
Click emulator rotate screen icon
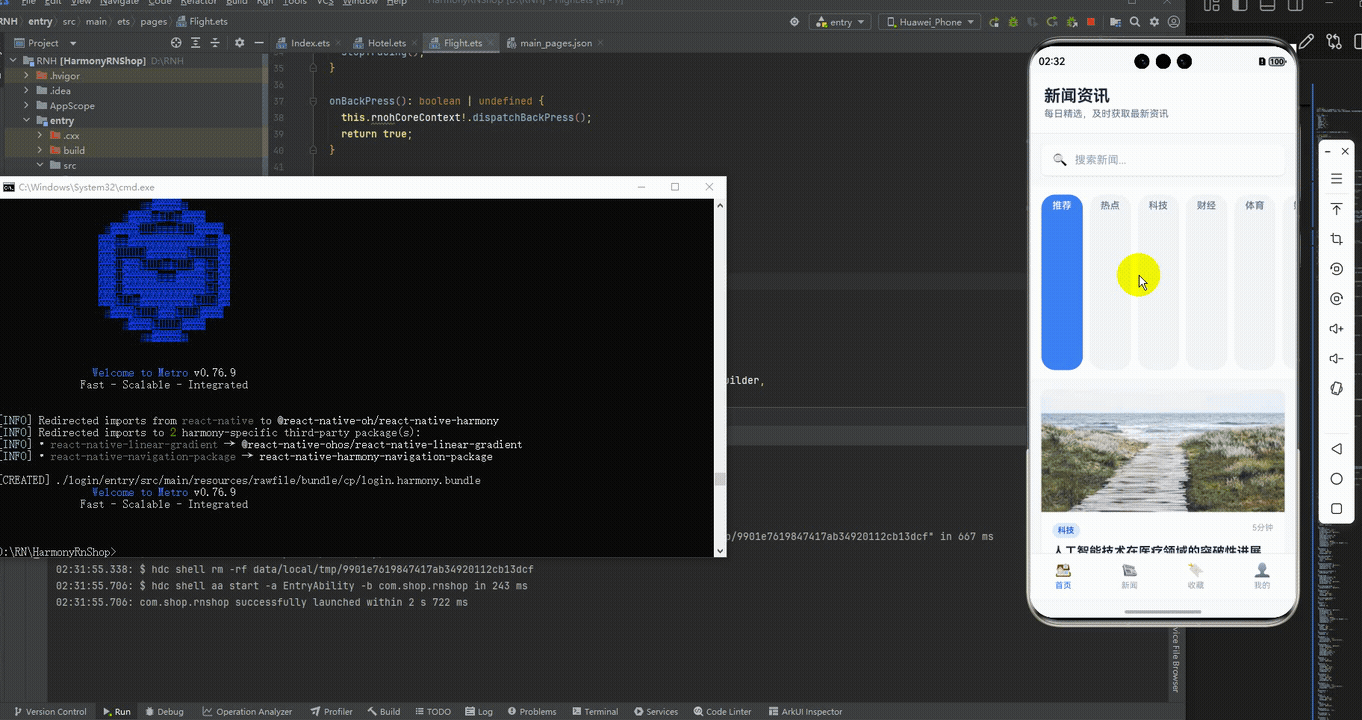pos(1336,269)
